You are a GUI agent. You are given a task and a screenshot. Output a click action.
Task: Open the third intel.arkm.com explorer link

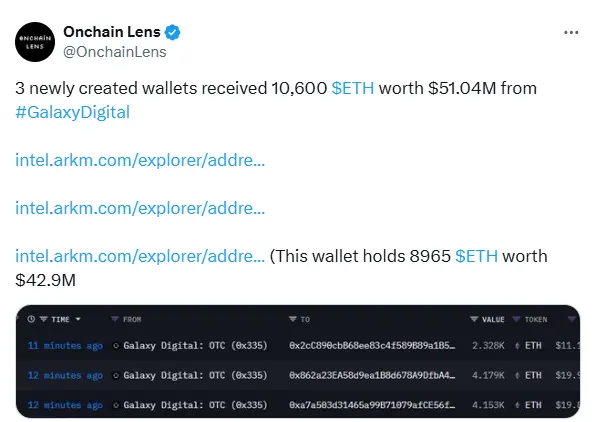coord(140,256)
